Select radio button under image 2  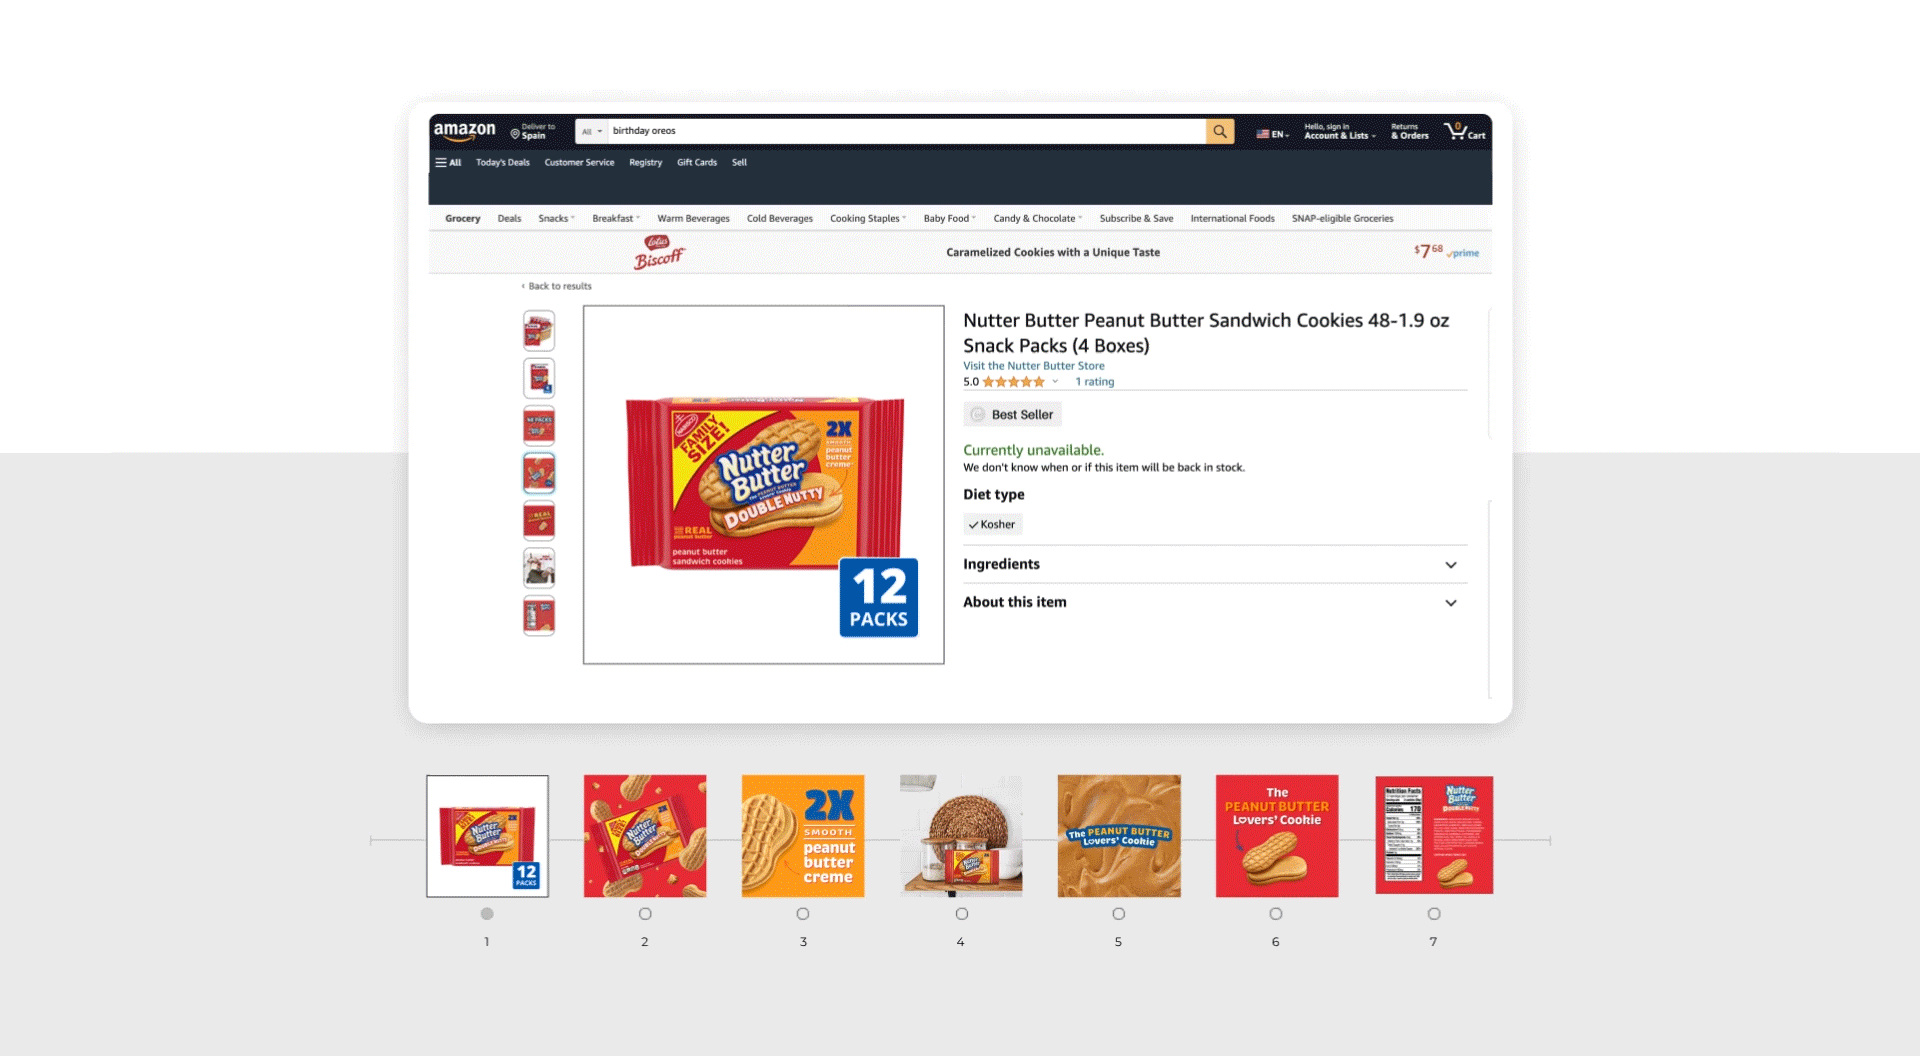pyautogui.click(x=645, y=914)
